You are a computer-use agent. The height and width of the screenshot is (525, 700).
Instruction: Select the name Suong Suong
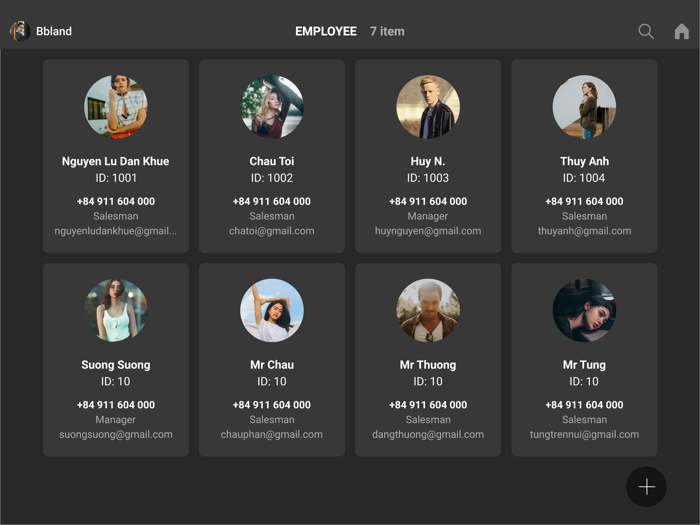116,365
